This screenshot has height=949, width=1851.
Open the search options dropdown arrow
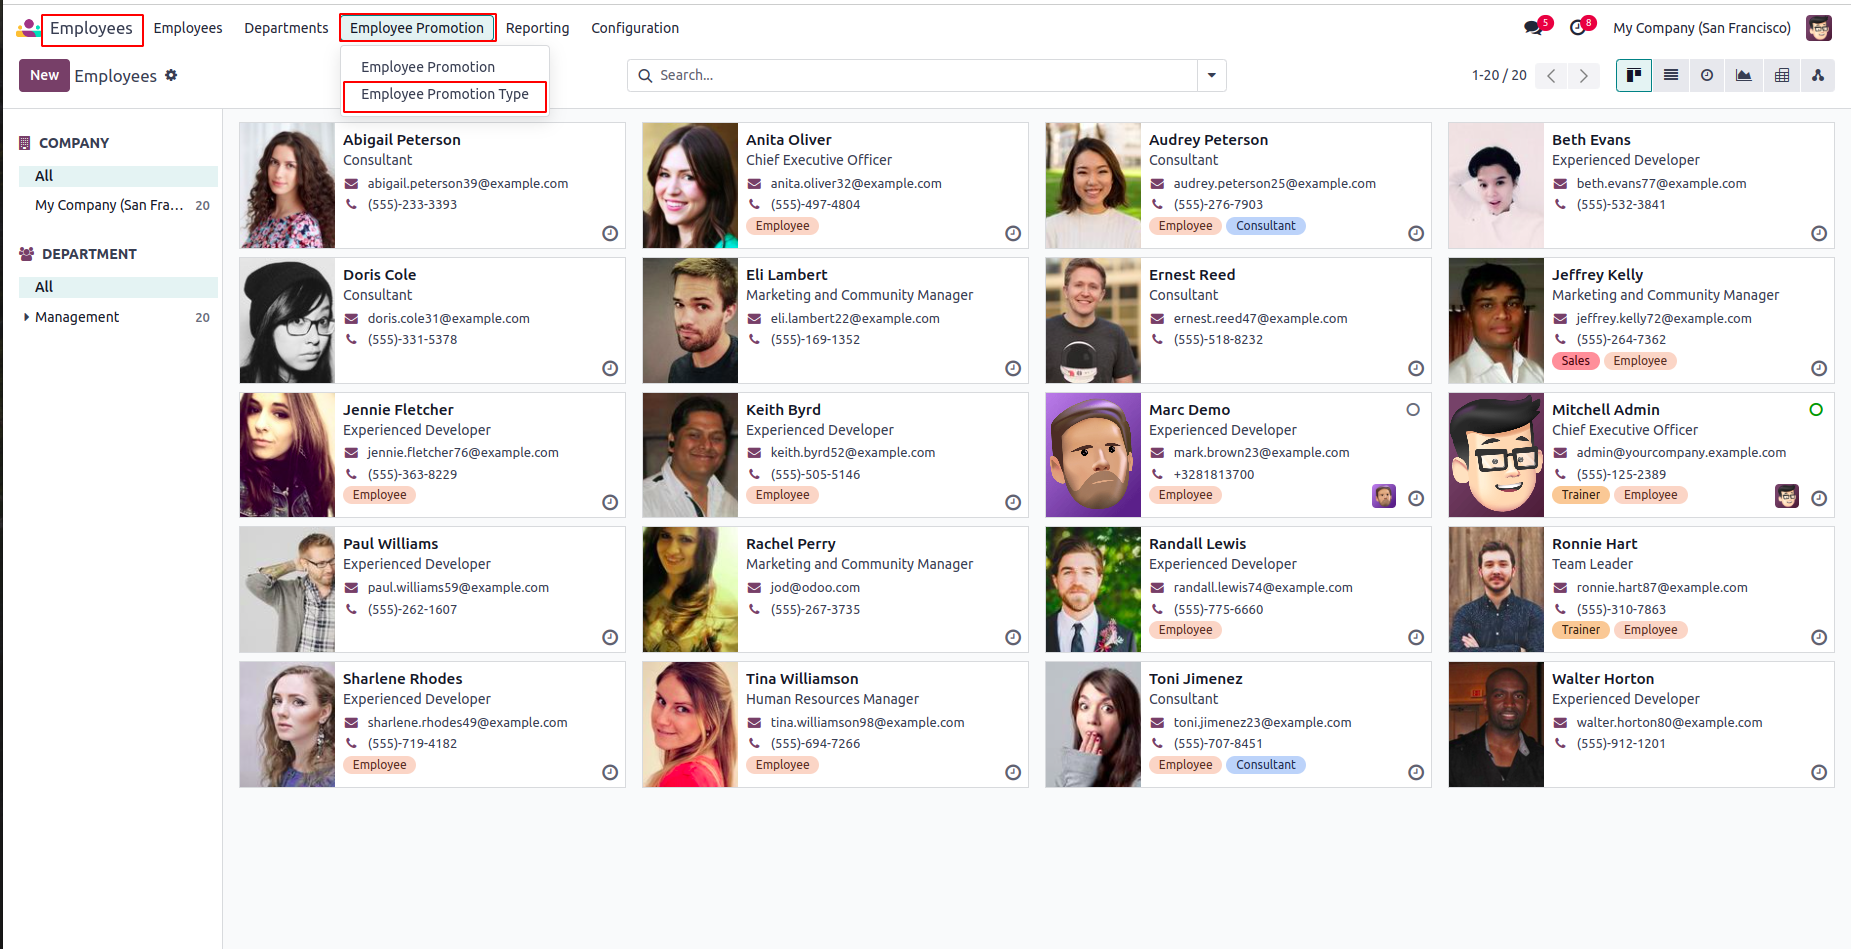[x=1211, y=75]
